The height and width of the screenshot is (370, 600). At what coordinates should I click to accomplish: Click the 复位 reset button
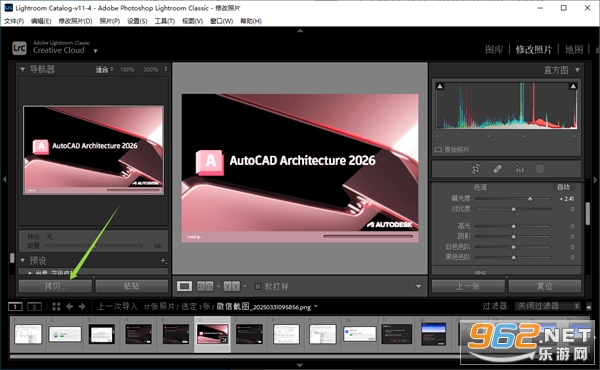click(545, 286)
